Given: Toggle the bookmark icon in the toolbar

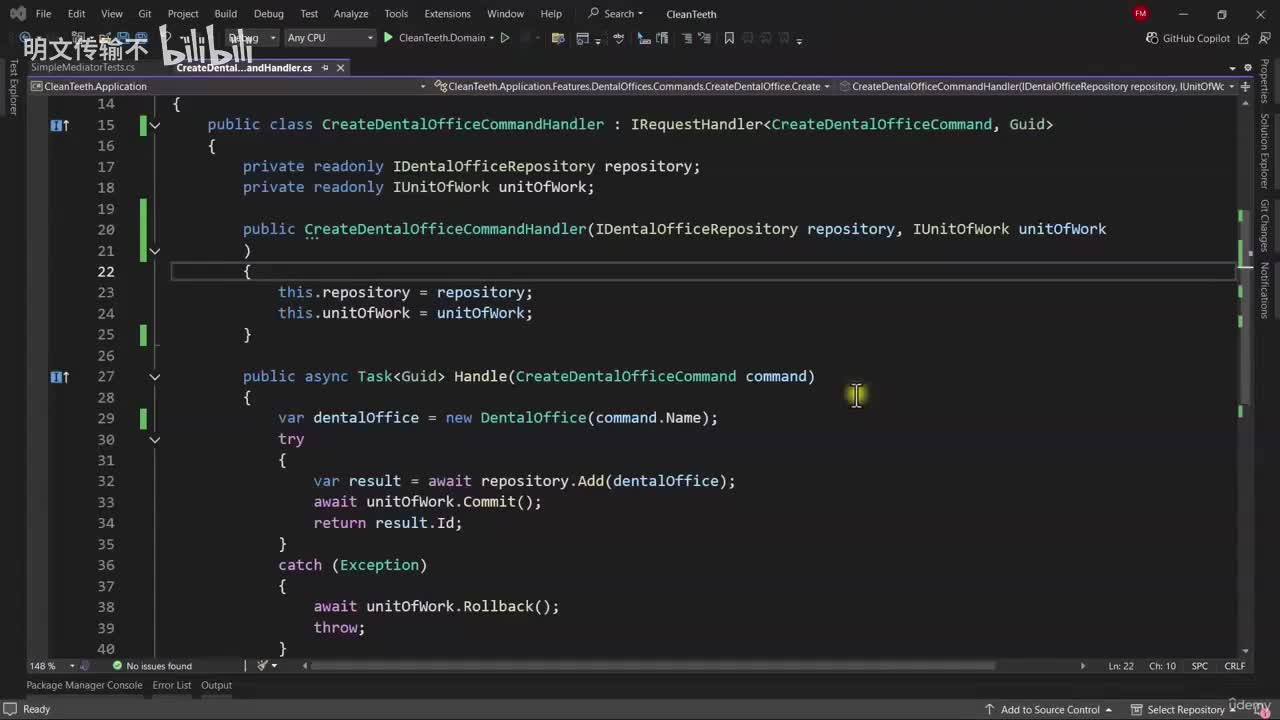Looking at the screenshot, I should coord(729,38).
